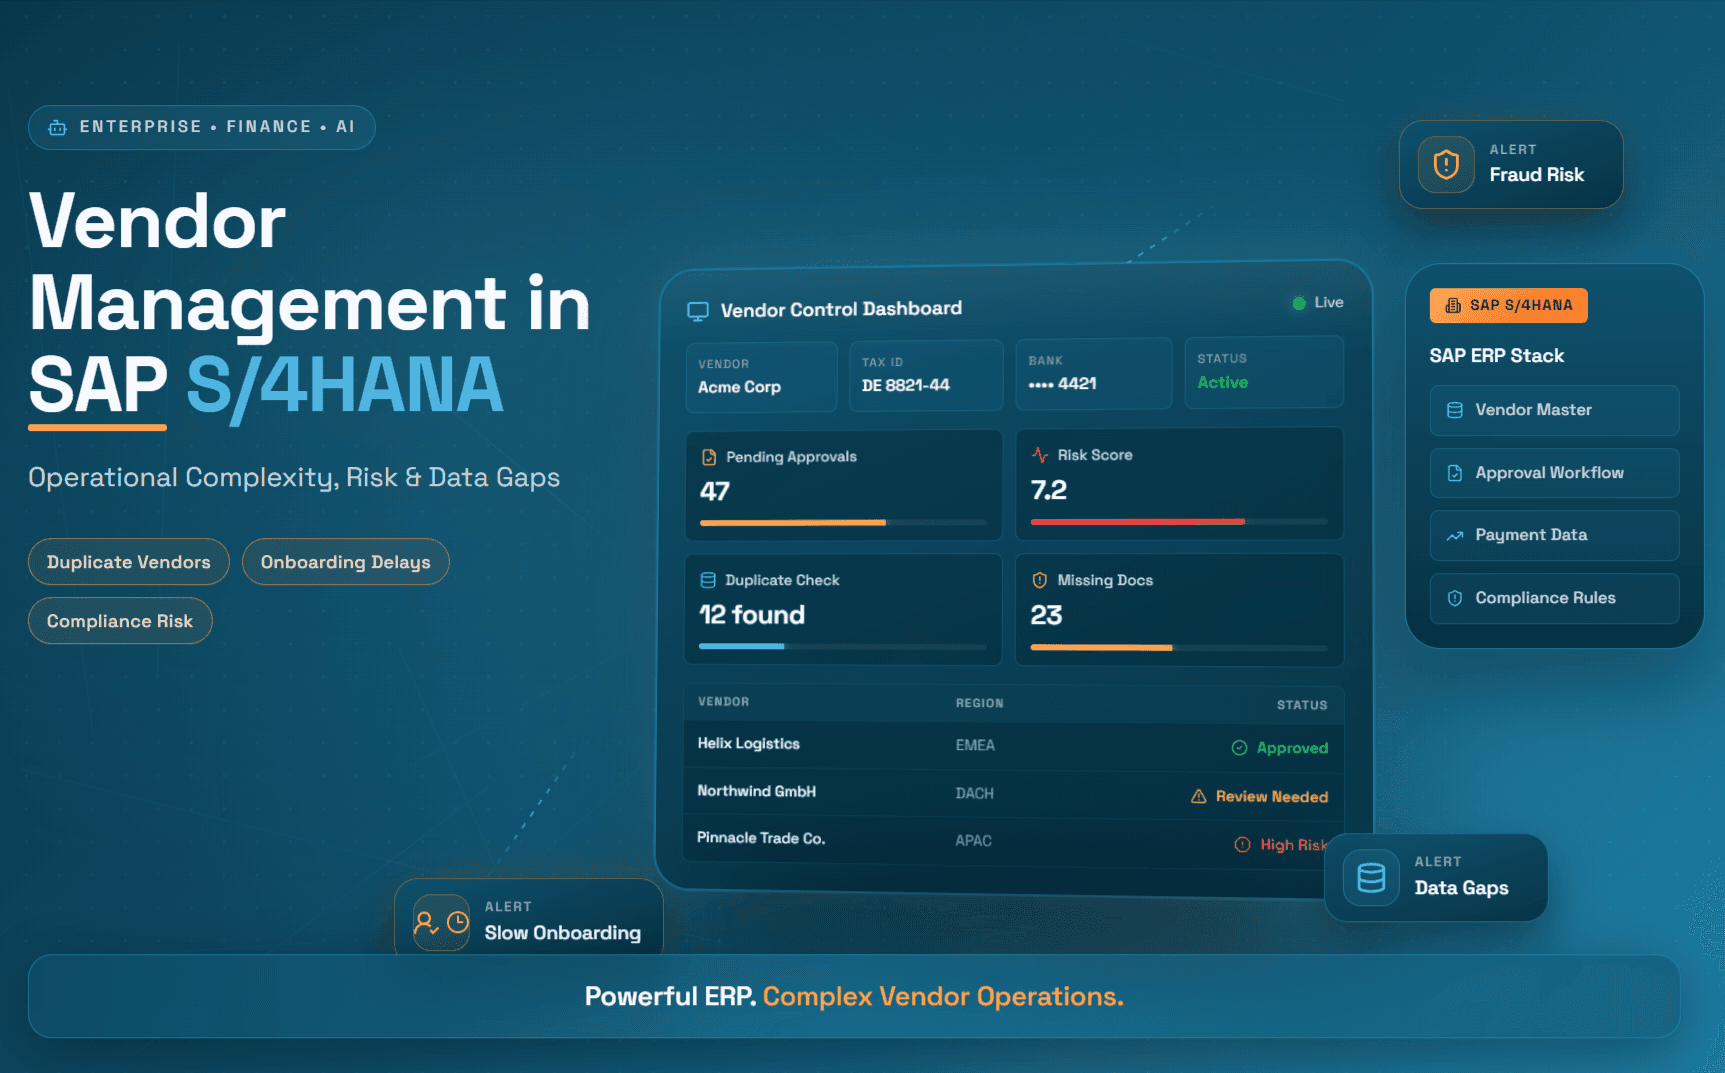The height and width of the screenshot is (1073, 1725).
Task: Click the Review Needed status label
Action: [1272, 797]
